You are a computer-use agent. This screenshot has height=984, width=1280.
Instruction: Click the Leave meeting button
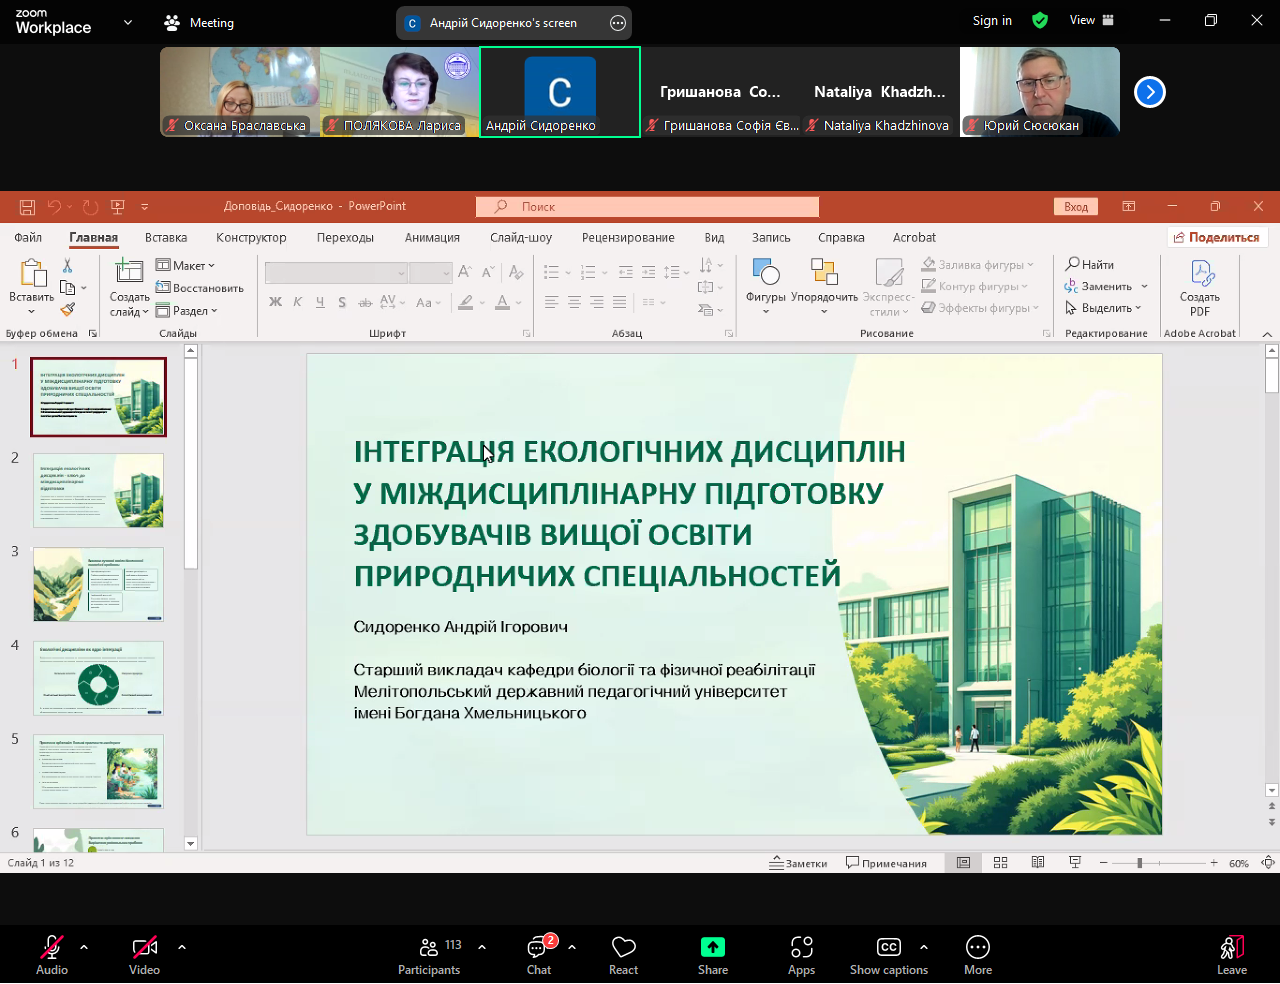(1232, 954)
